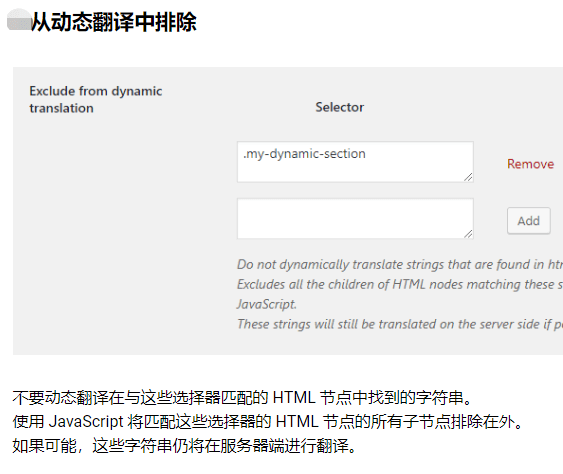
Task: Click the gray icon beside the heading
Action: [19, 20]
